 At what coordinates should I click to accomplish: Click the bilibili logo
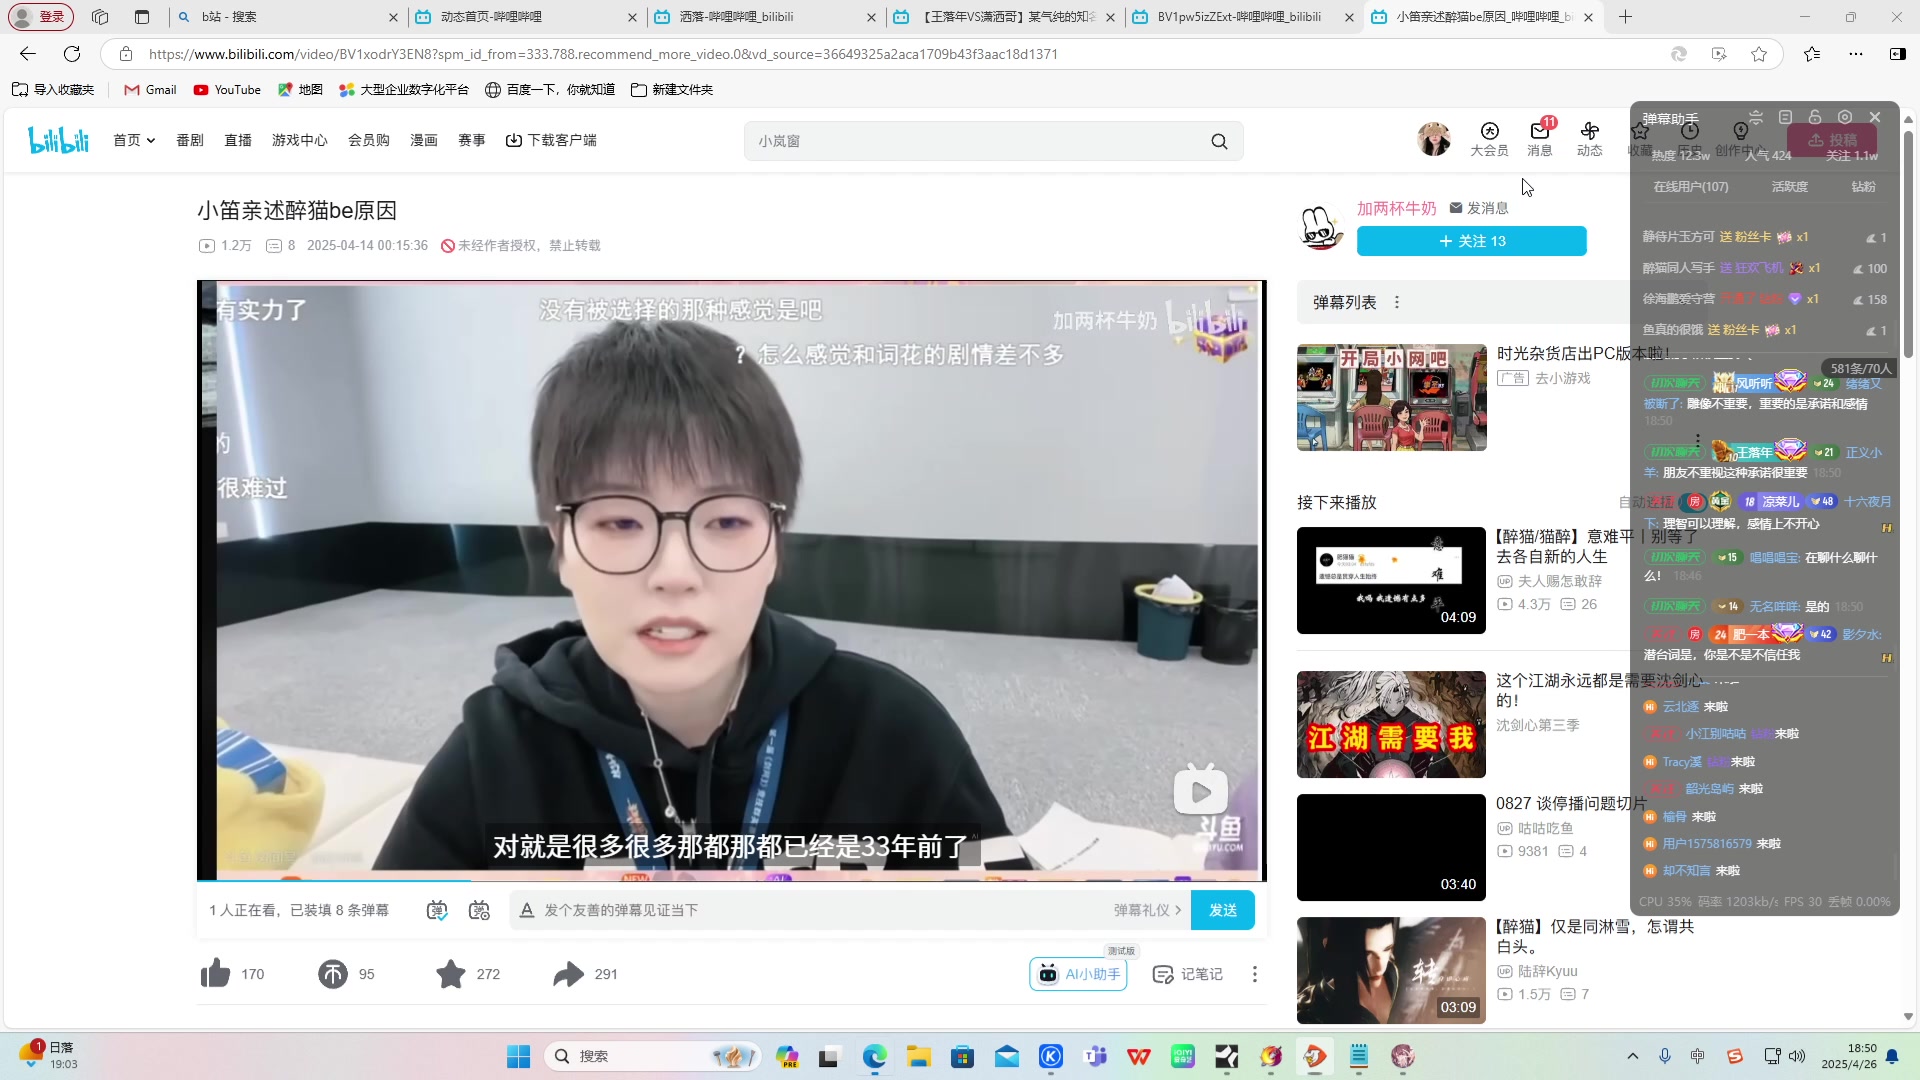pos(59,140)
